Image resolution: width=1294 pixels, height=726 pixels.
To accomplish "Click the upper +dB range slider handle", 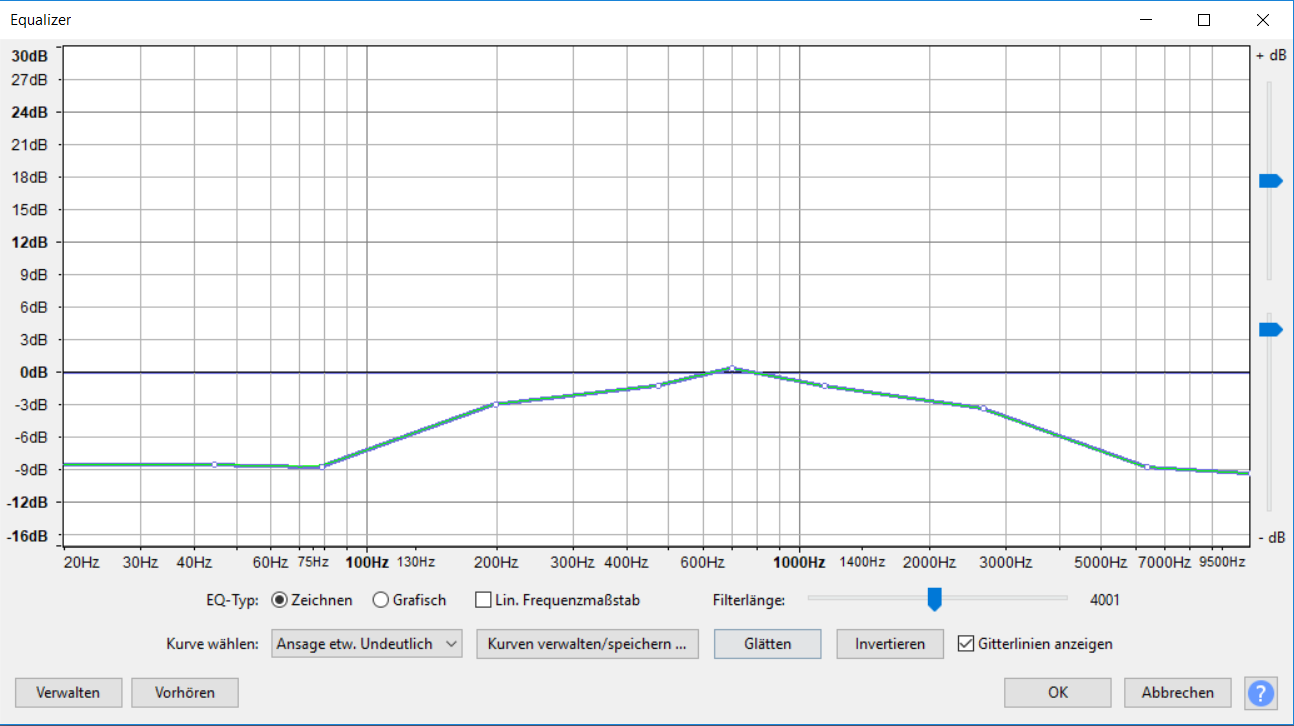I will [x=1270, y=181].
